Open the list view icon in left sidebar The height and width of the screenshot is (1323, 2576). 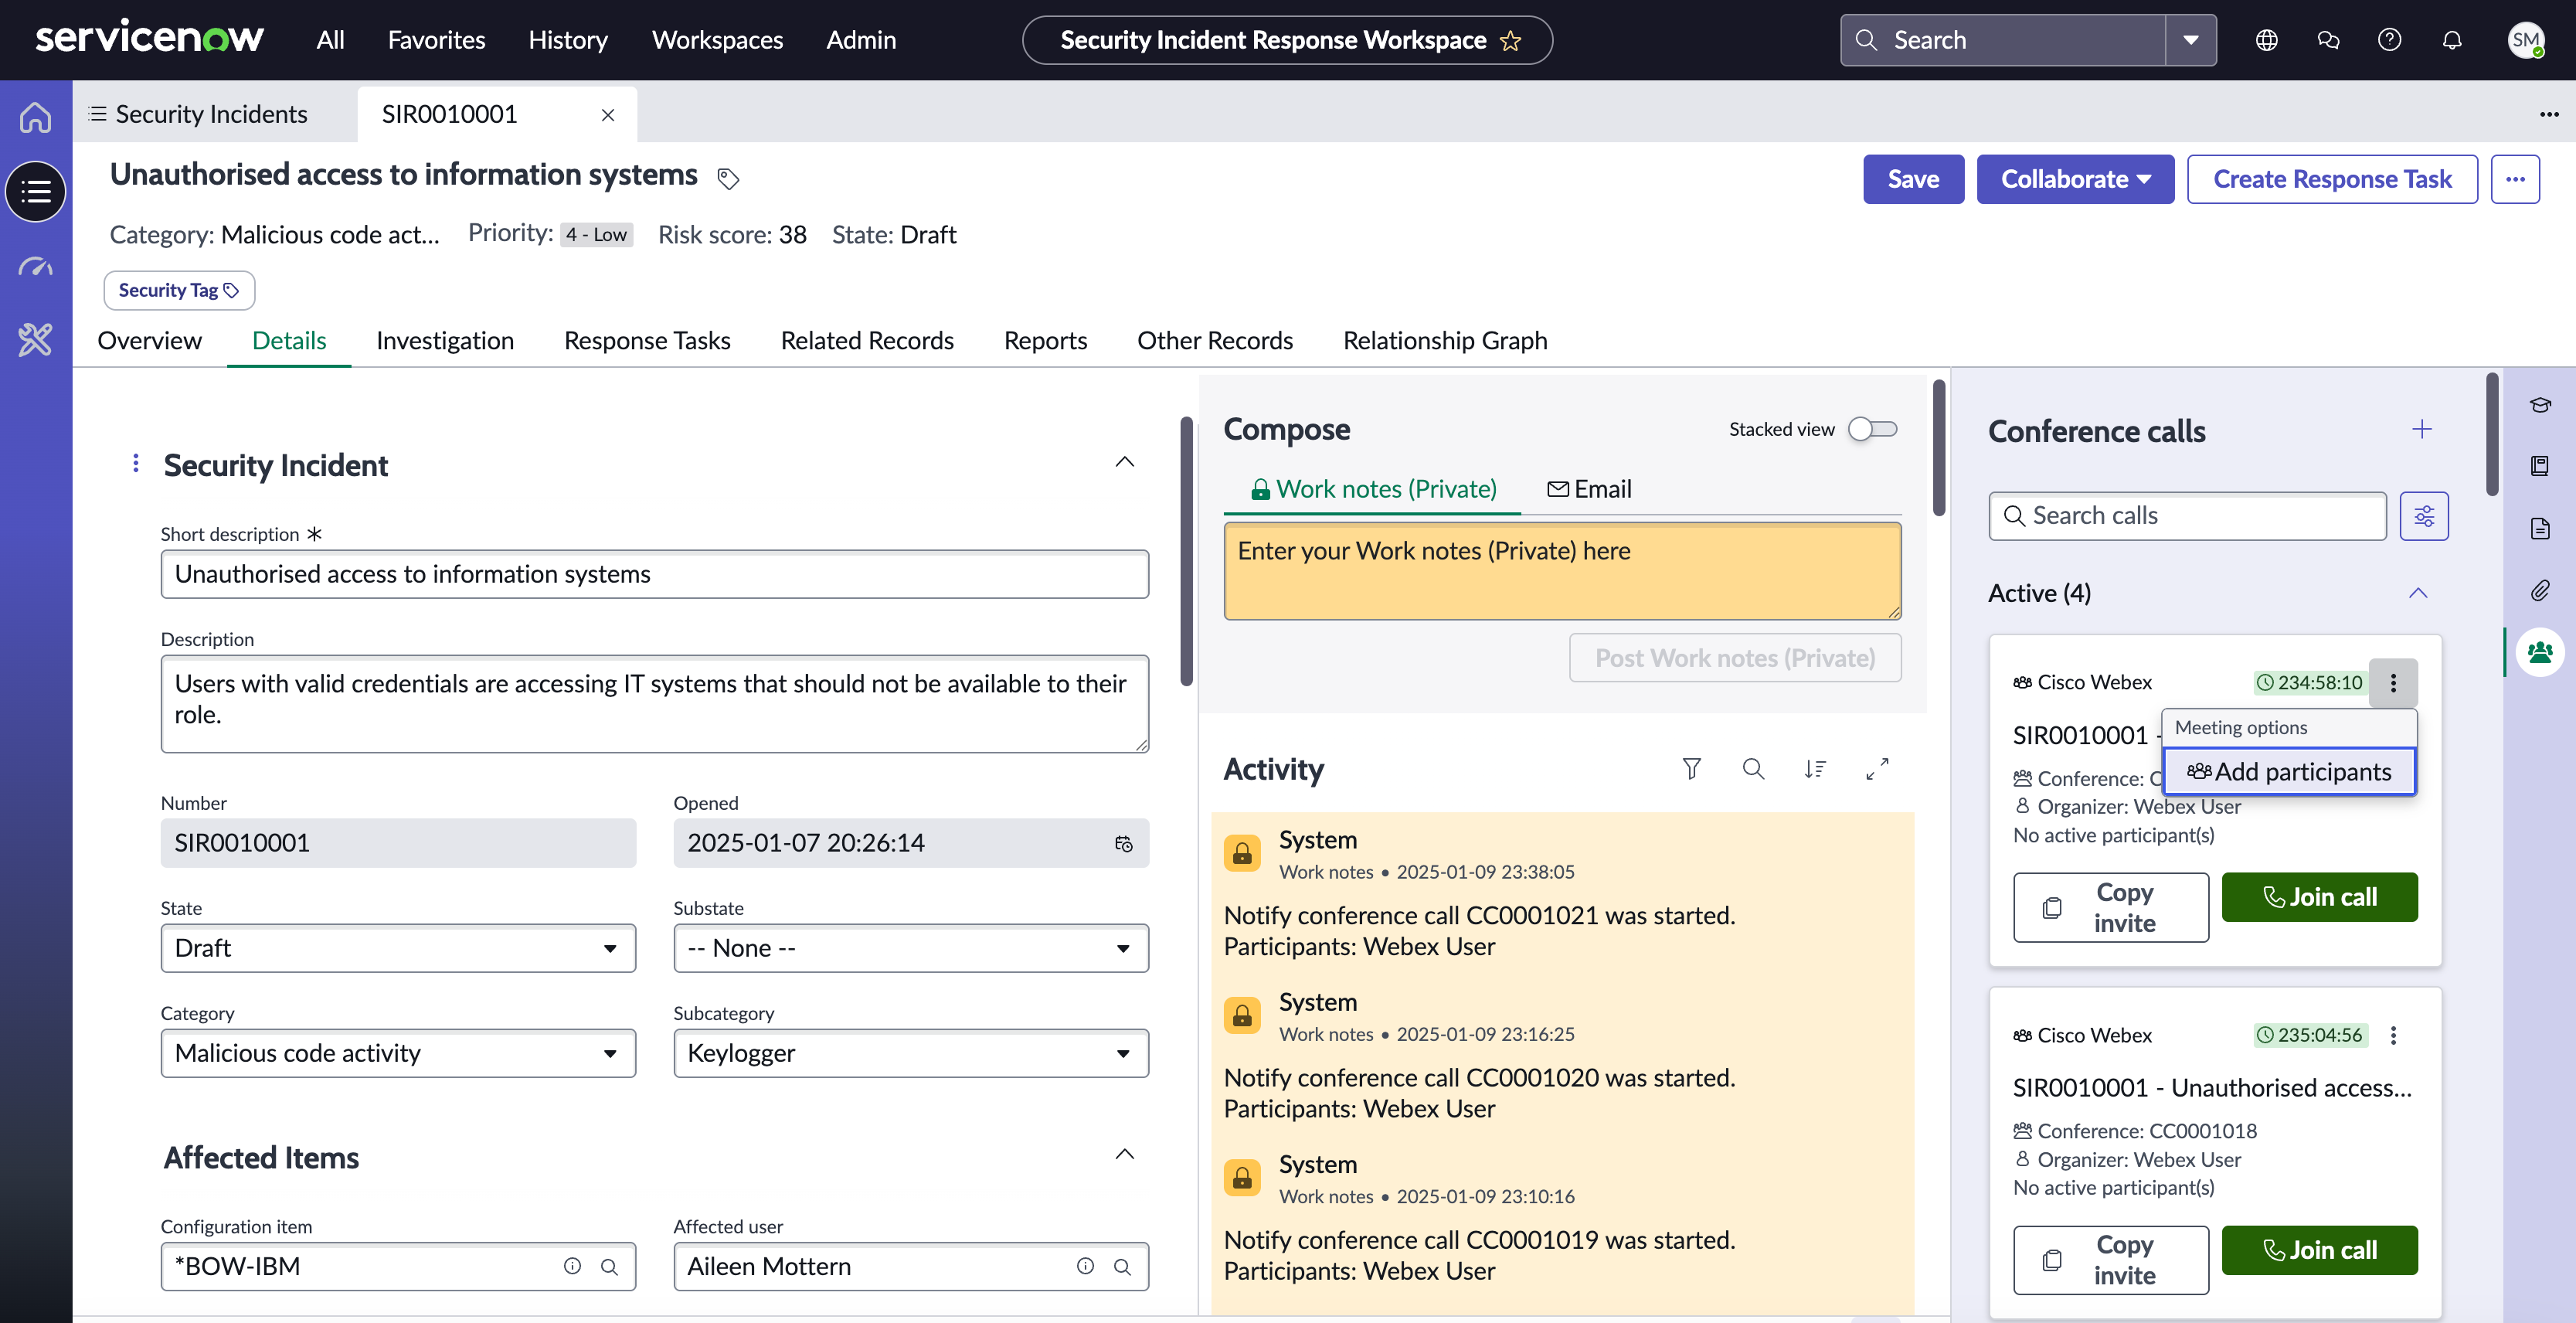tap(35, 191)
